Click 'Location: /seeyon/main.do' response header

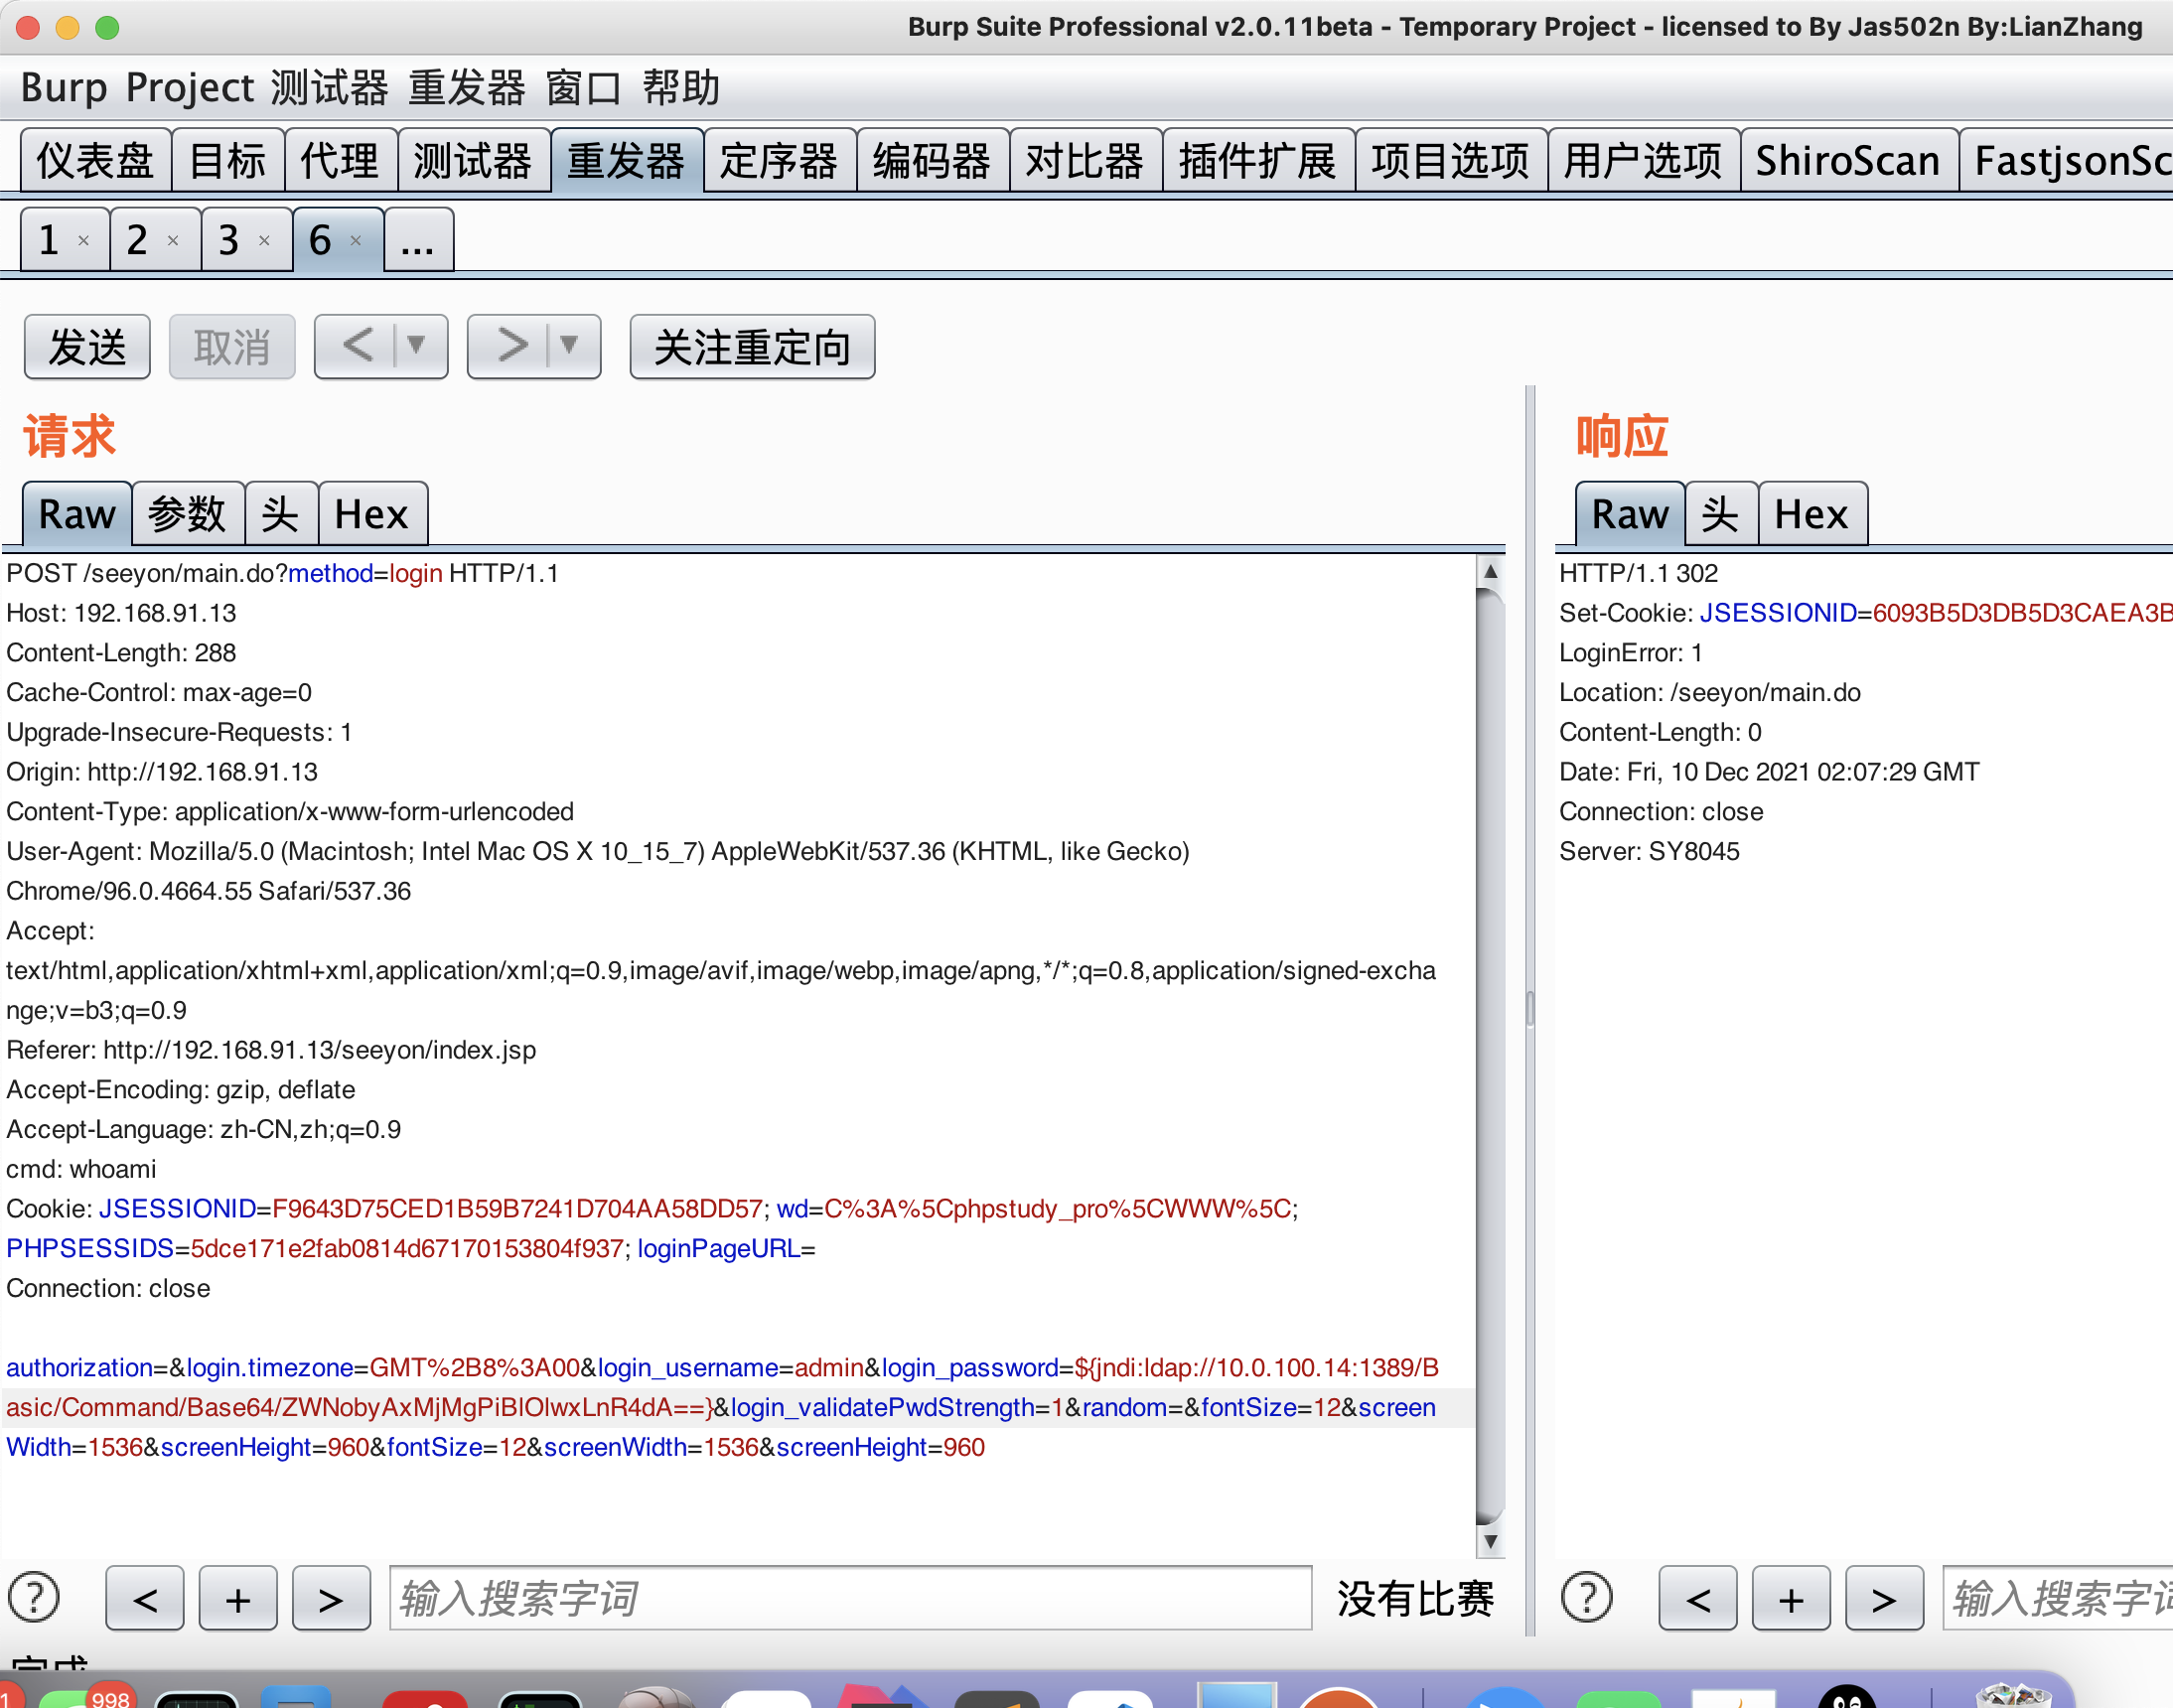click(x=1710, y=692)
